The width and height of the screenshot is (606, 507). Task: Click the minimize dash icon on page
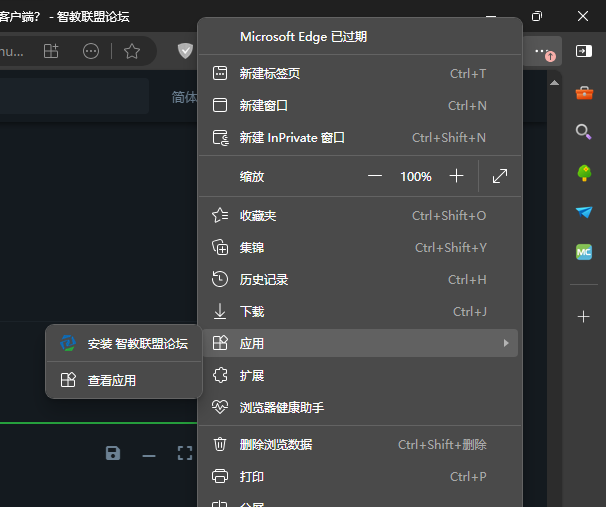click(x=149, y=456)
